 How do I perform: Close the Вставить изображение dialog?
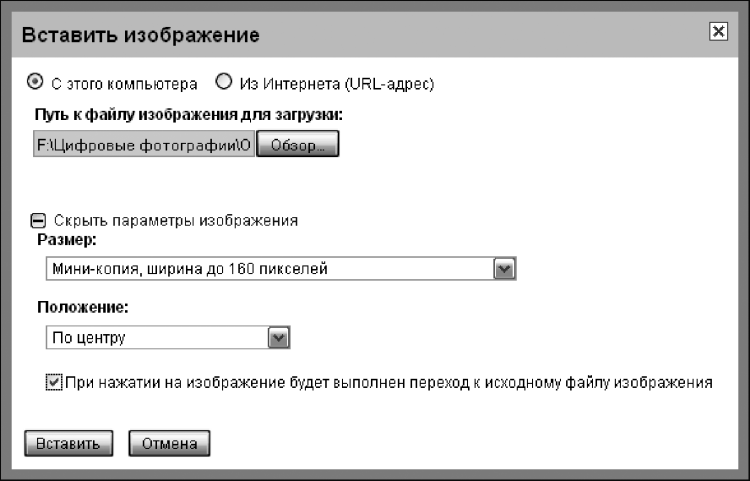(x=717, y=32)
